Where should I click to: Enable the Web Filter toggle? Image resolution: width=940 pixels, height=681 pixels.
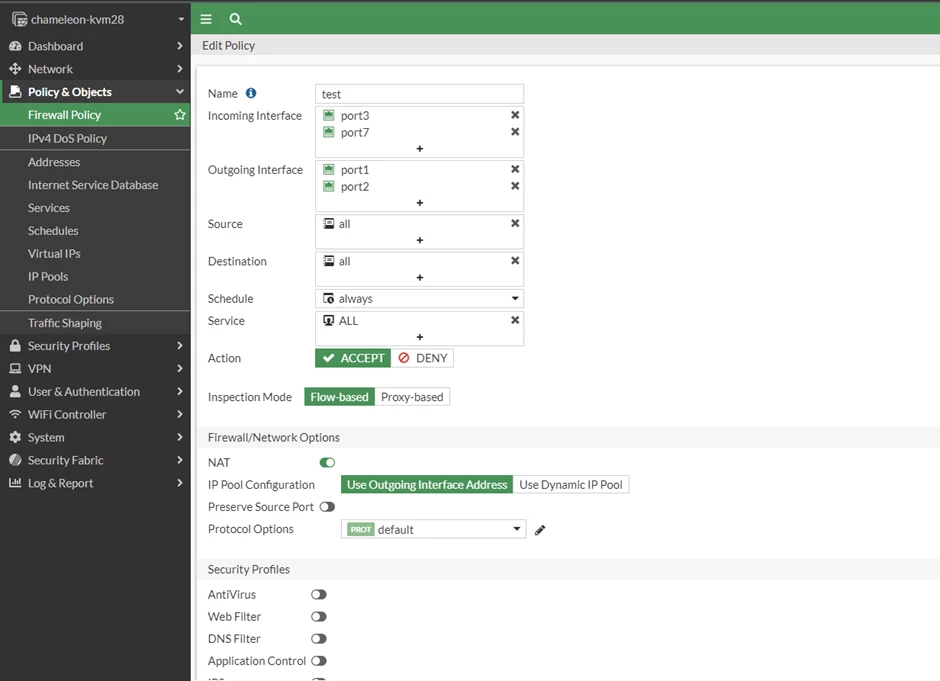click(319, 616)
